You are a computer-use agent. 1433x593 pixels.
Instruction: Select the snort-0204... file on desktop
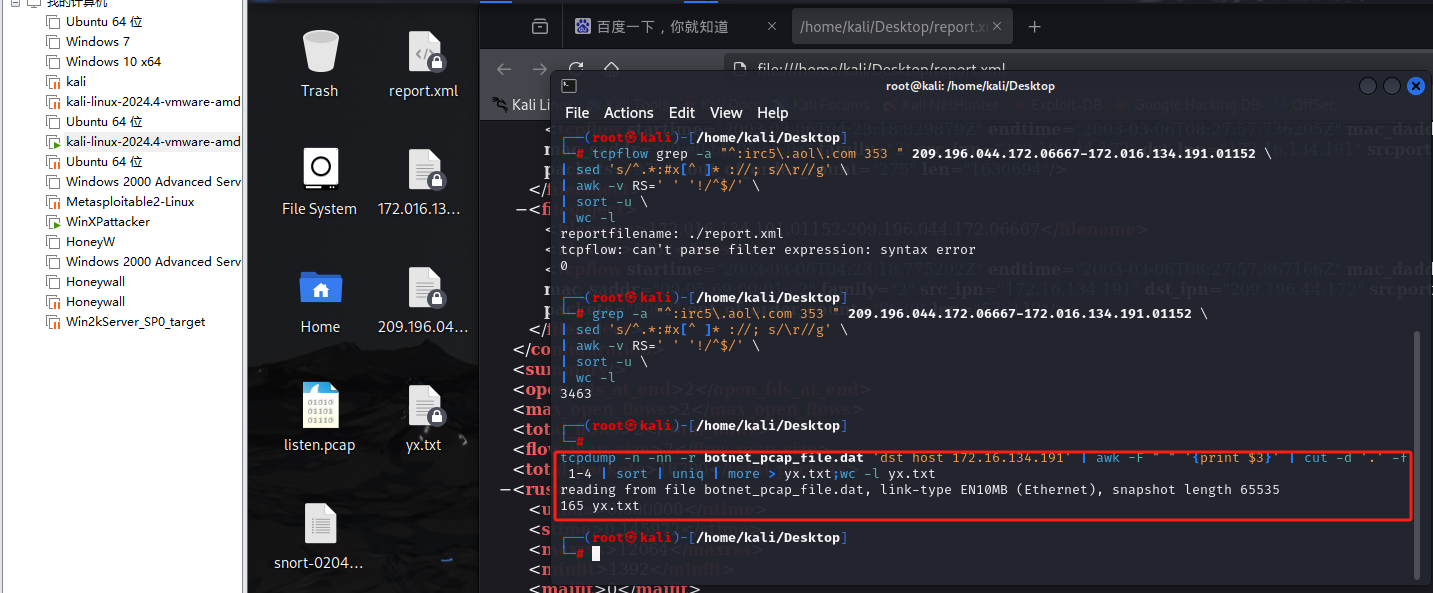320,536
